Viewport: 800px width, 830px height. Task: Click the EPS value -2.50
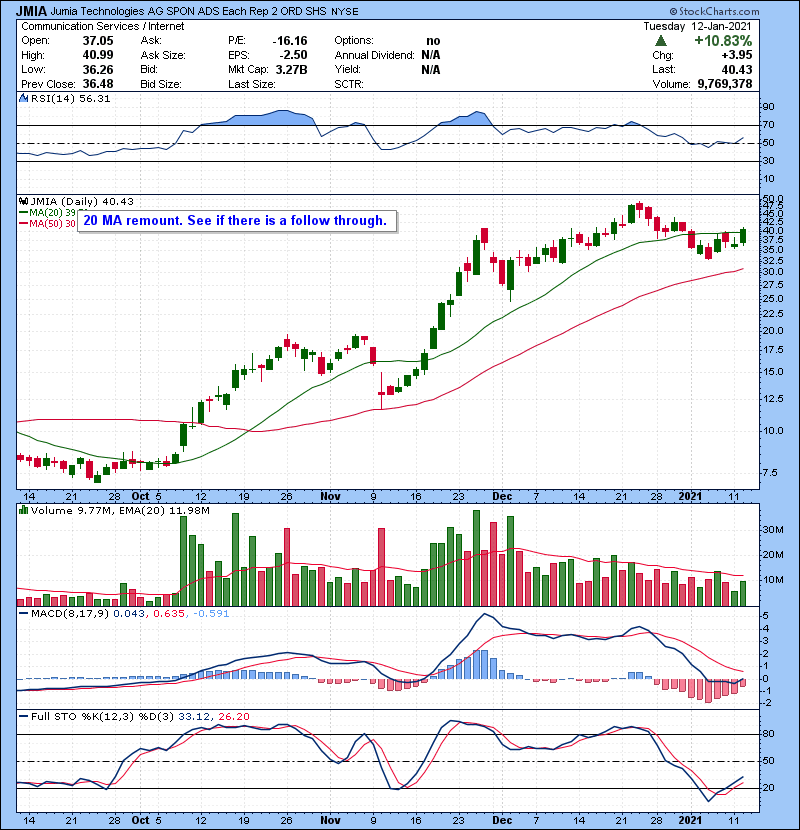click(x=293, y=55)
